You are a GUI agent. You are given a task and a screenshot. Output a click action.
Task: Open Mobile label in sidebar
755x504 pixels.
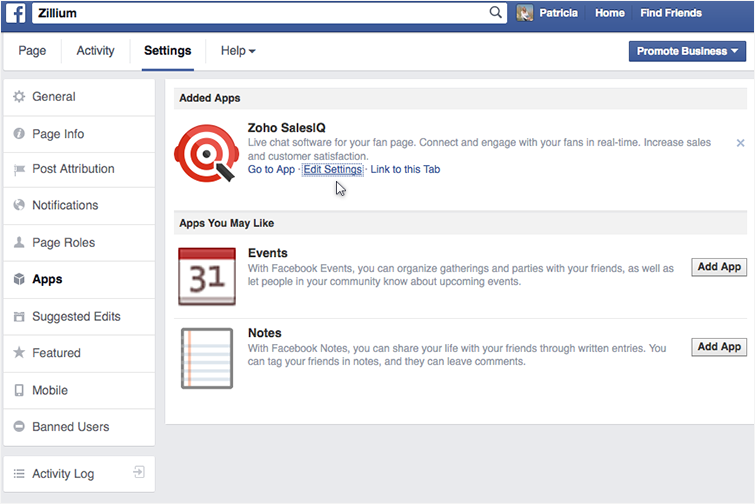(x=50, y=390)
